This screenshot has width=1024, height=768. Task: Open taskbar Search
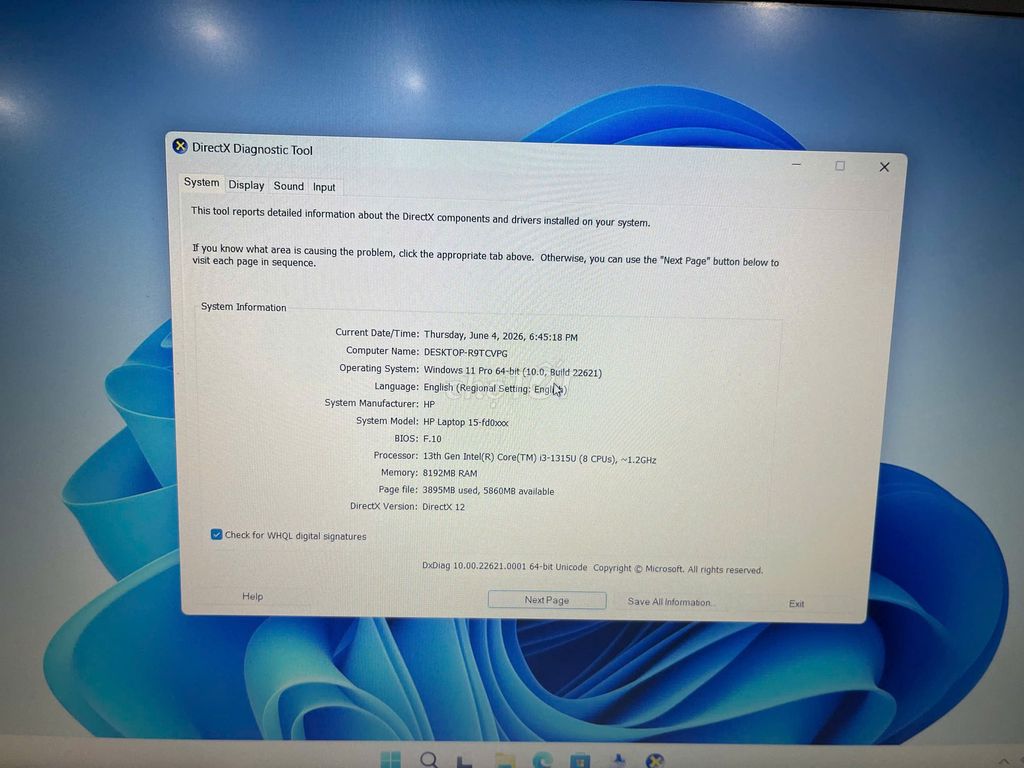click(429, 760)
